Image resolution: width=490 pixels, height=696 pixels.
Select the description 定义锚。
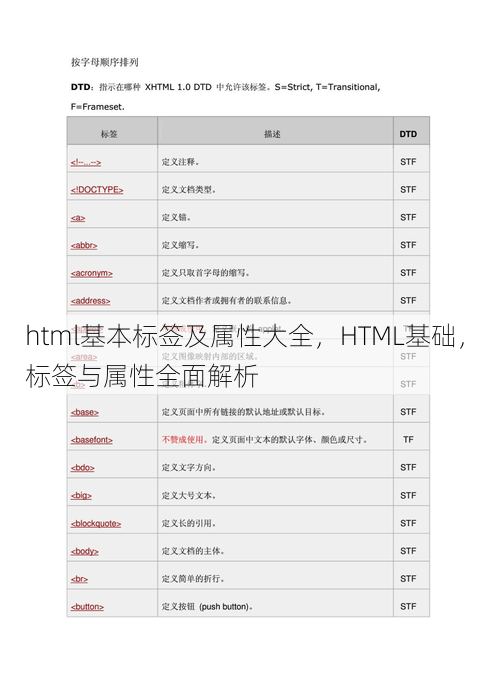click(177, 218)
